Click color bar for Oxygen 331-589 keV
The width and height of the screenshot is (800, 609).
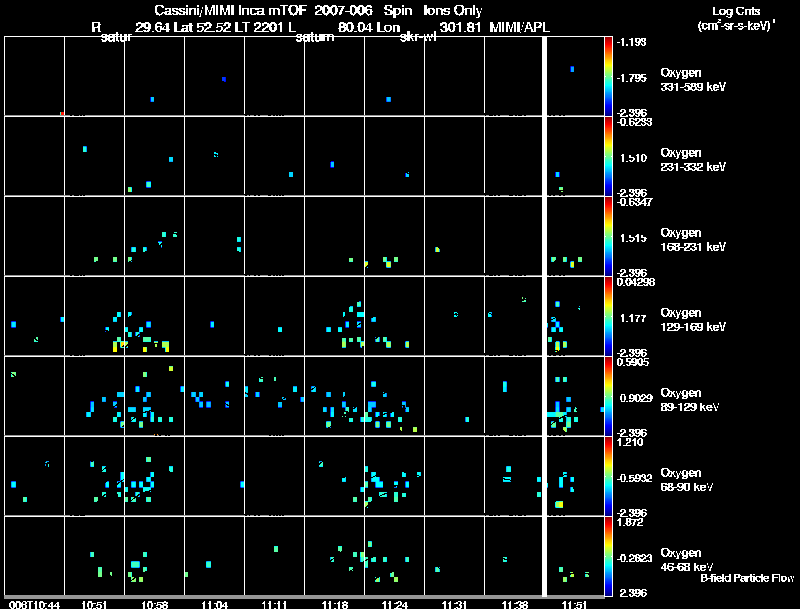(608, 76)
